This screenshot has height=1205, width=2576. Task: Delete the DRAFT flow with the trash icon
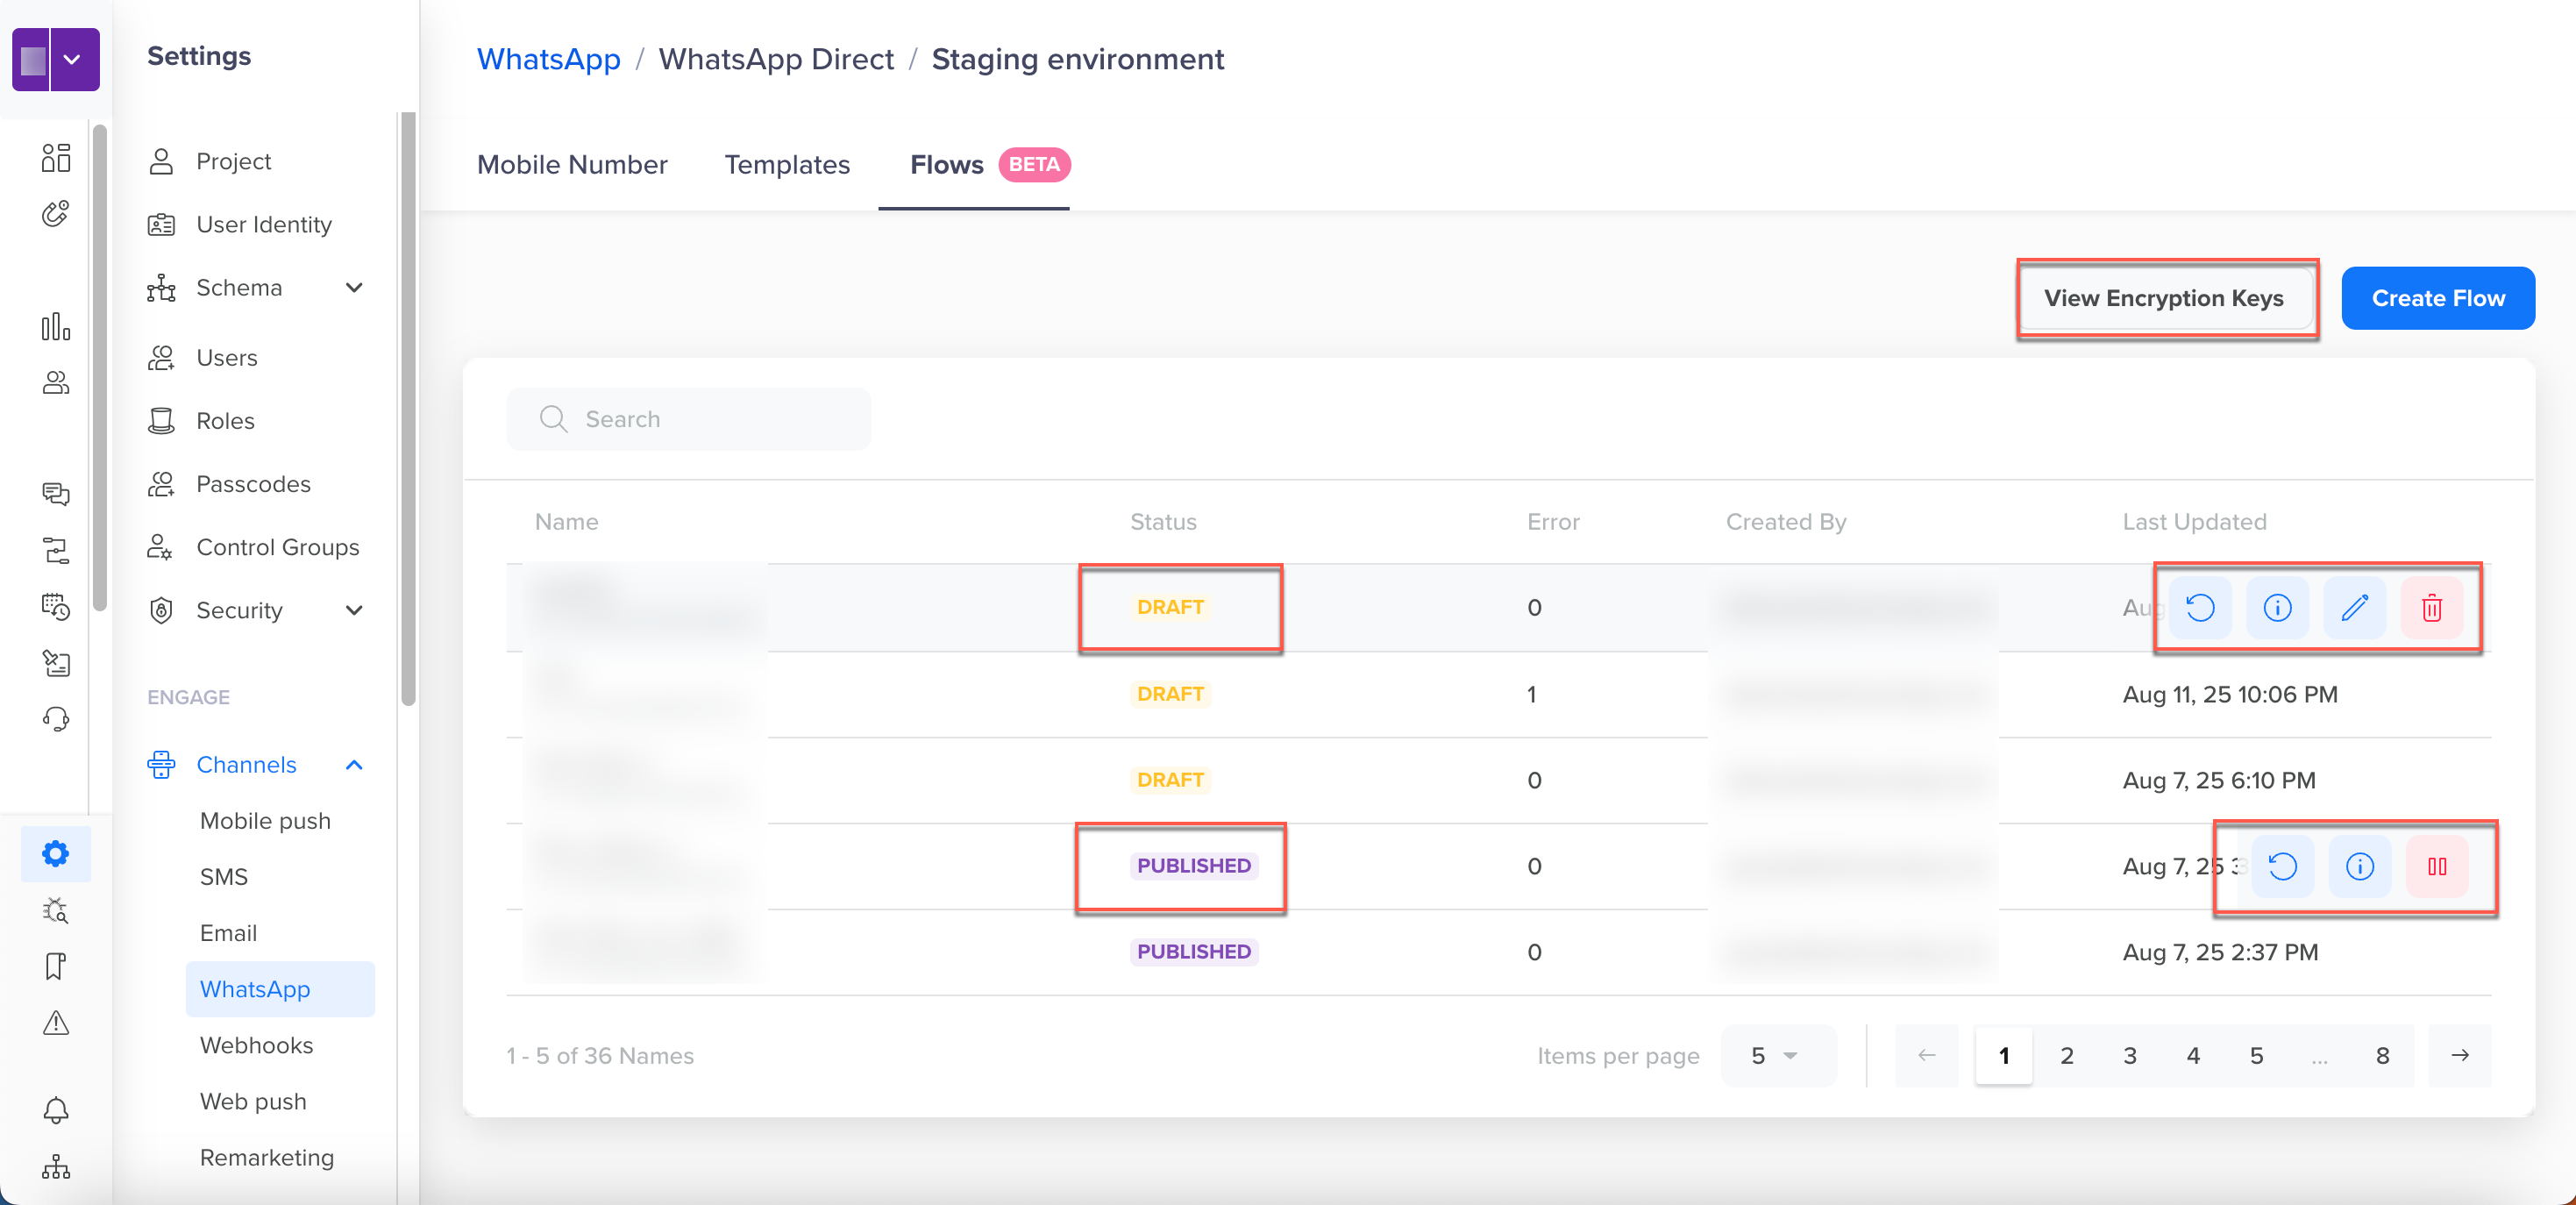[2433, 608]
